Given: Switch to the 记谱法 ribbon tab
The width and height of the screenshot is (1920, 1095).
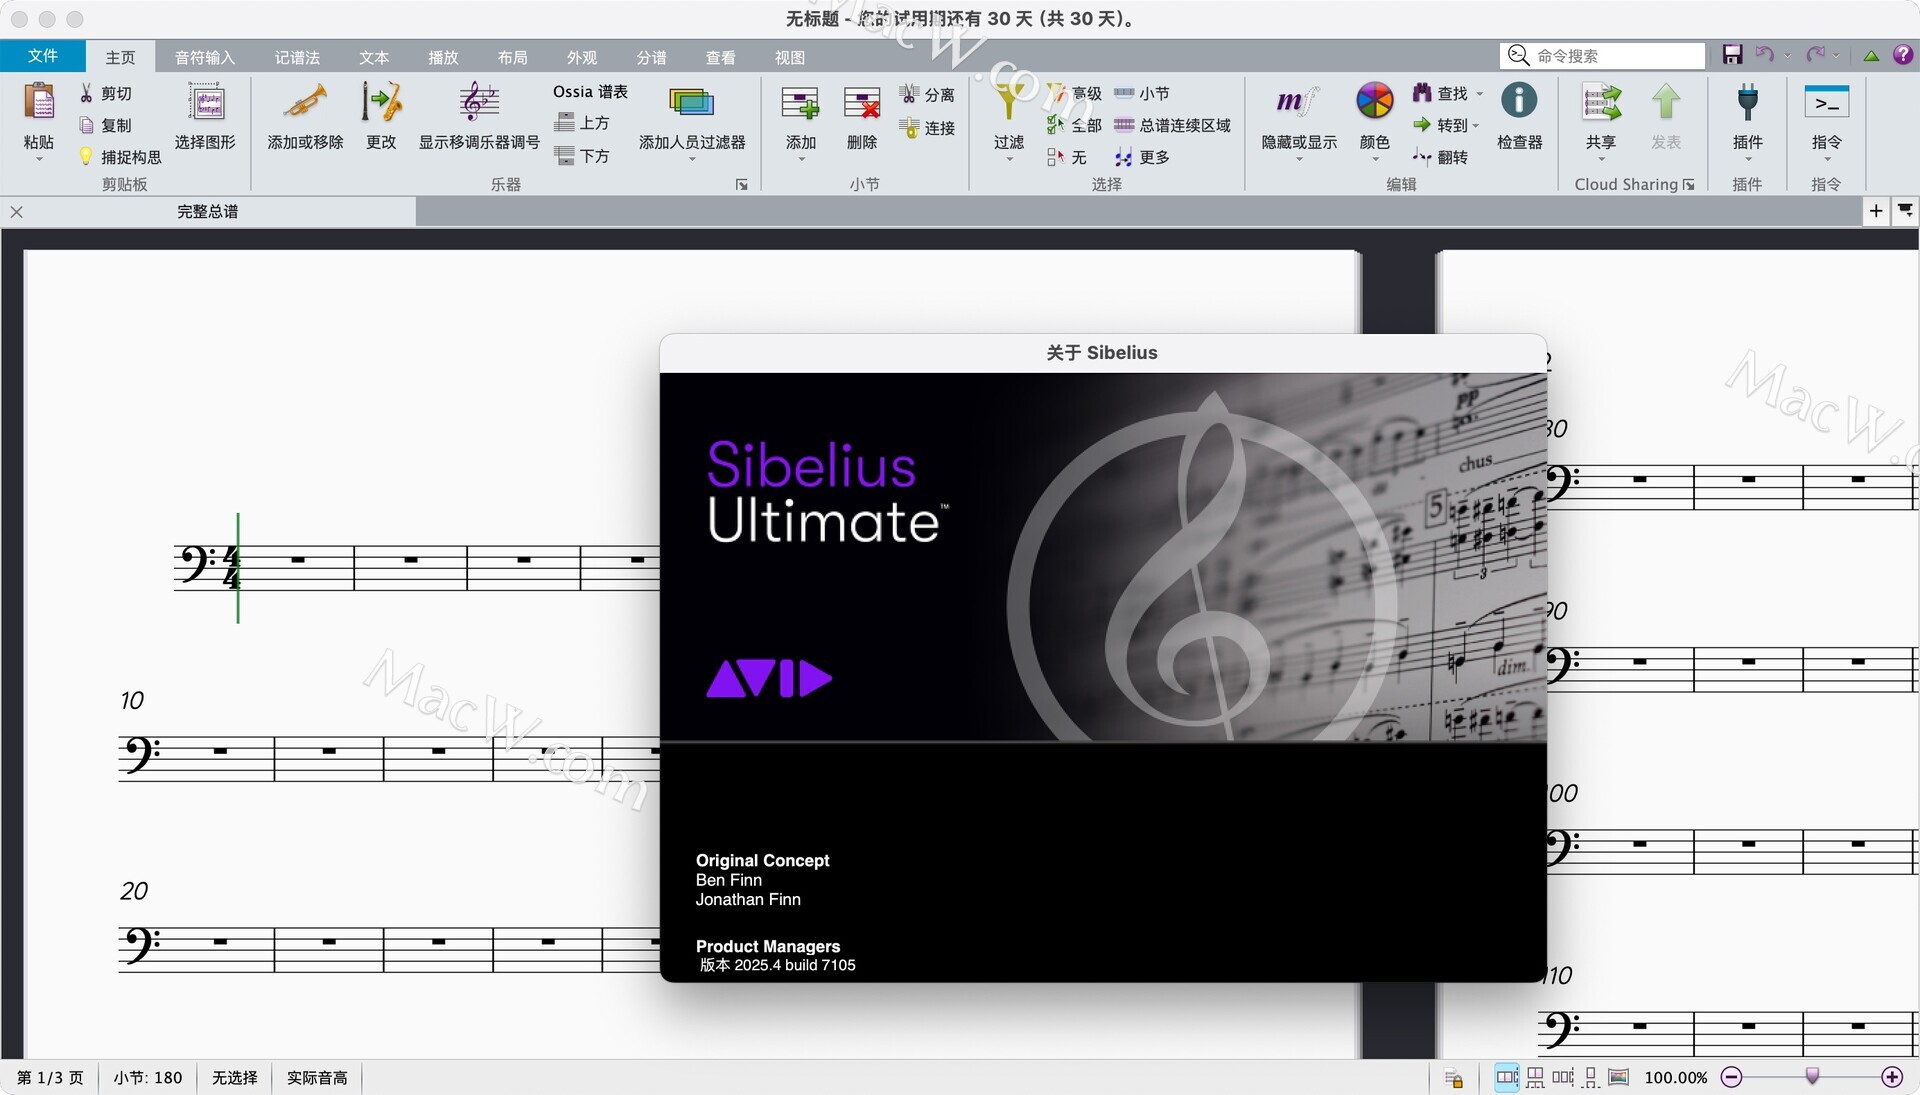Looking at the screenshot, I should tap(297, 57).
